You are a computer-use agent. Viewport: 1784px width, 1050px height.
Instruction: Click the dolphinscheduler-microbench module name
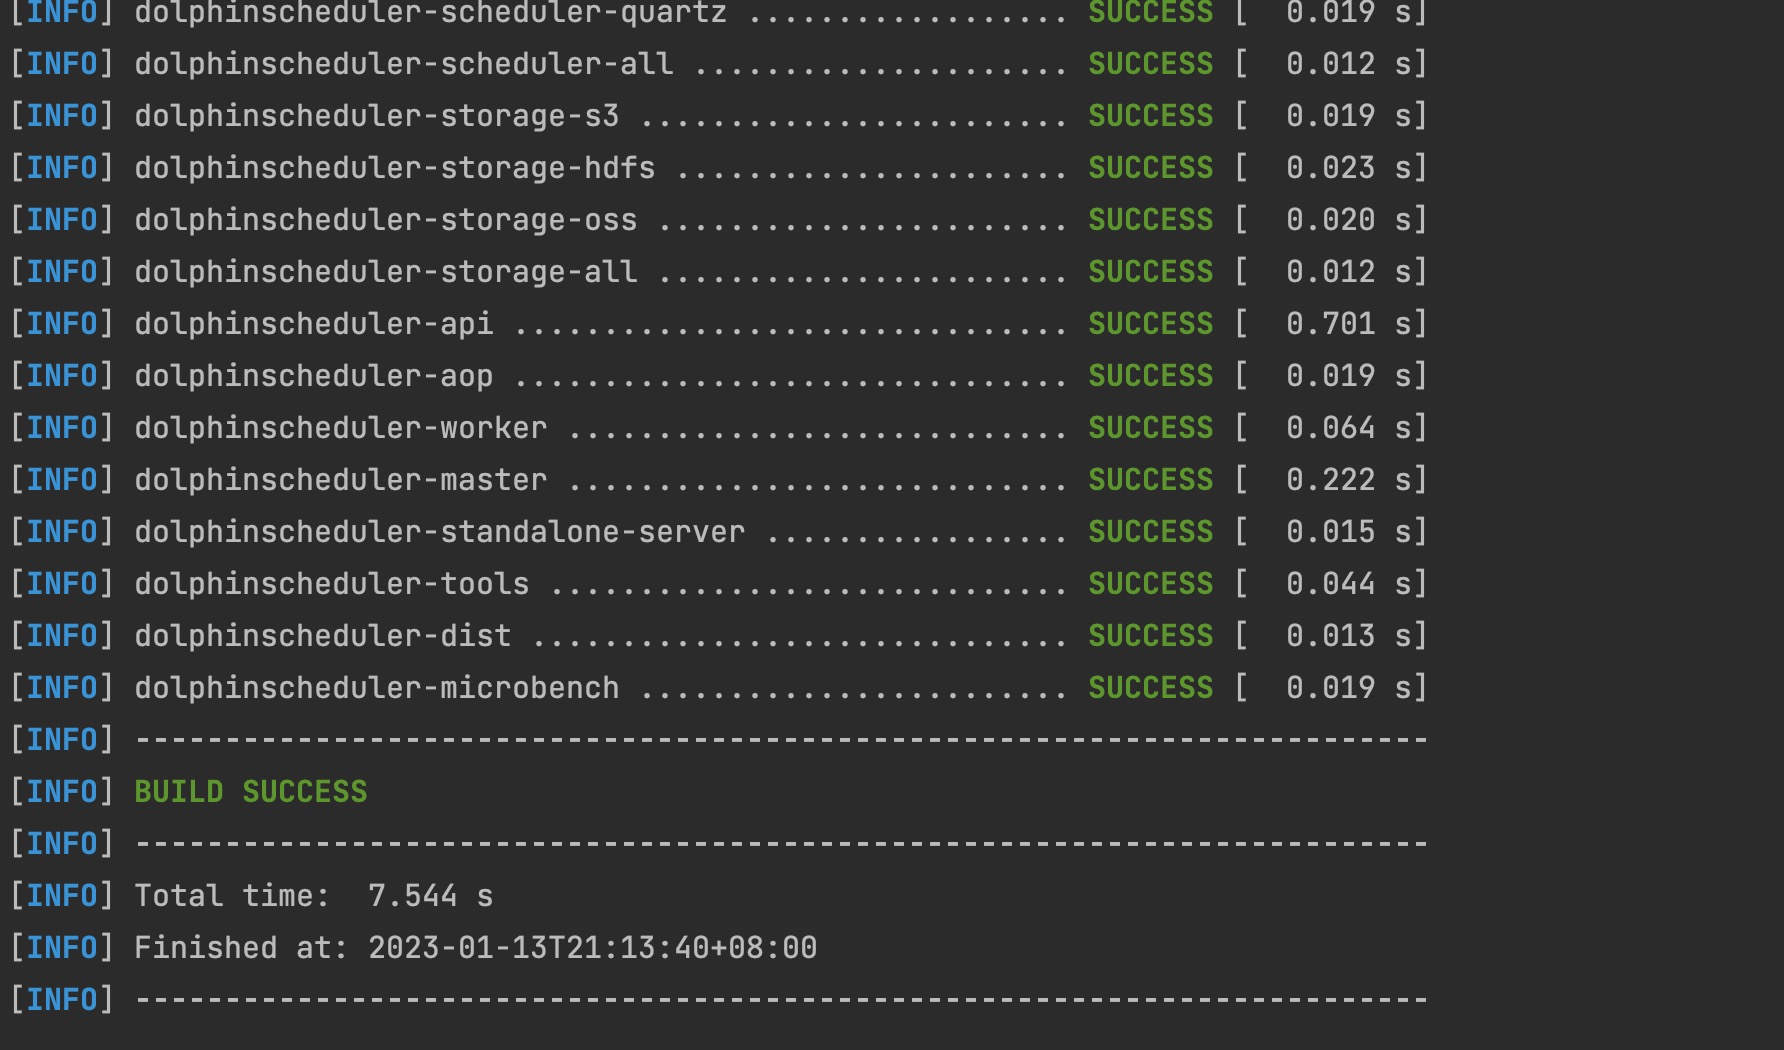coord(377,688)
